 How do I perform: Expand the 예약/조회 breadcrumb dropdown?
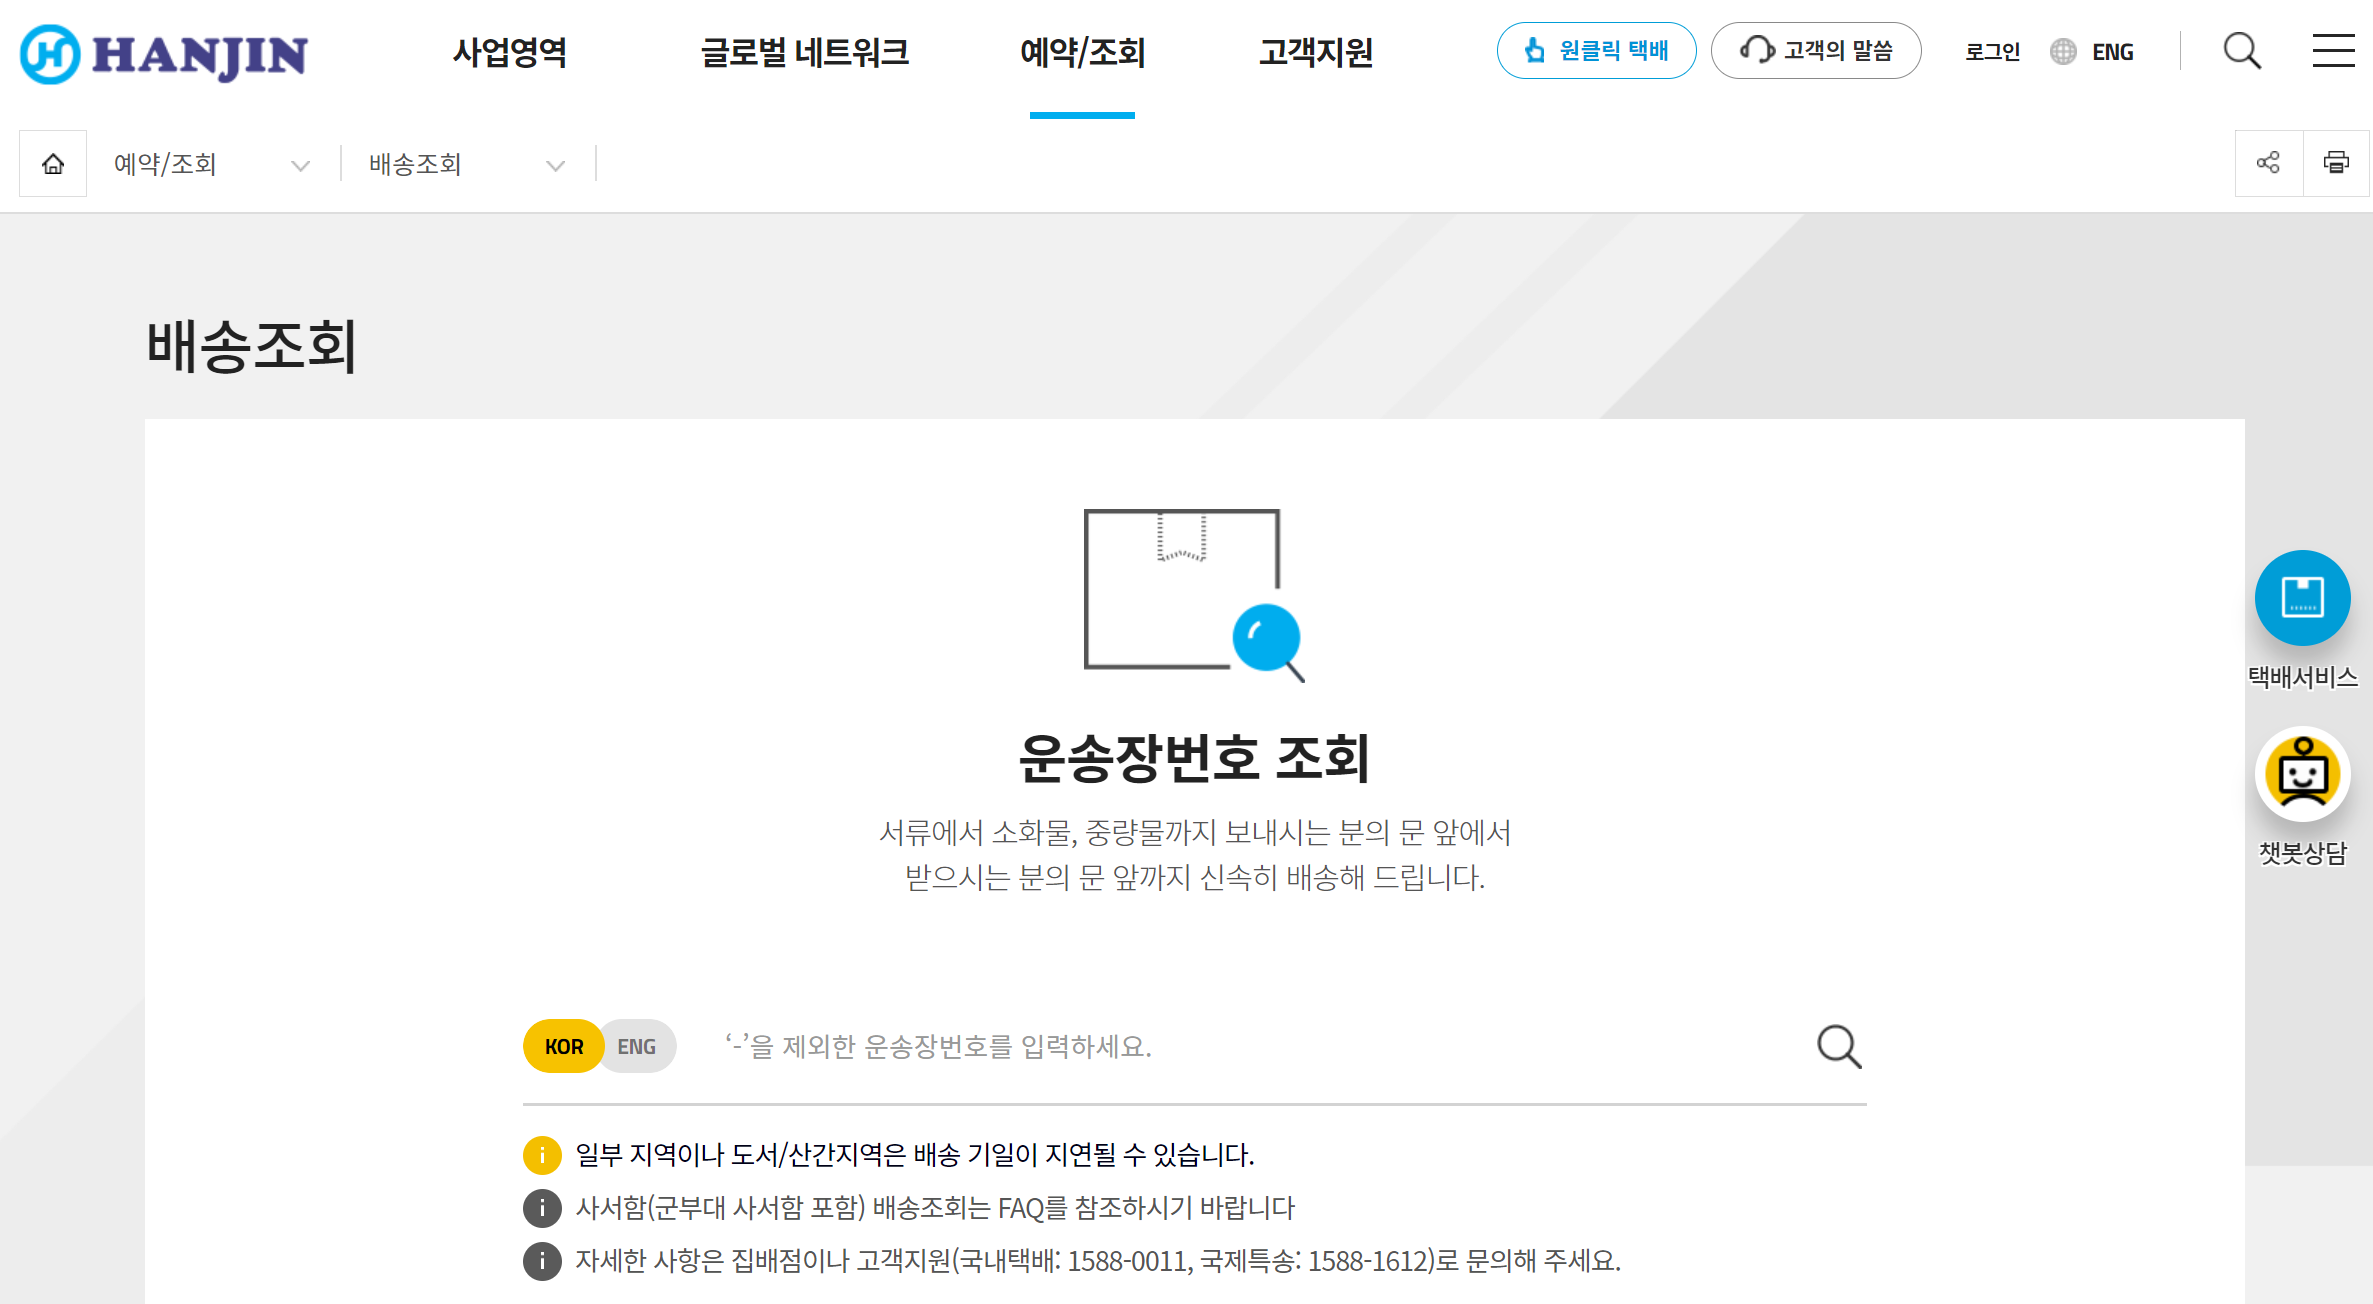pyautogui.click(x=300, y=163)
